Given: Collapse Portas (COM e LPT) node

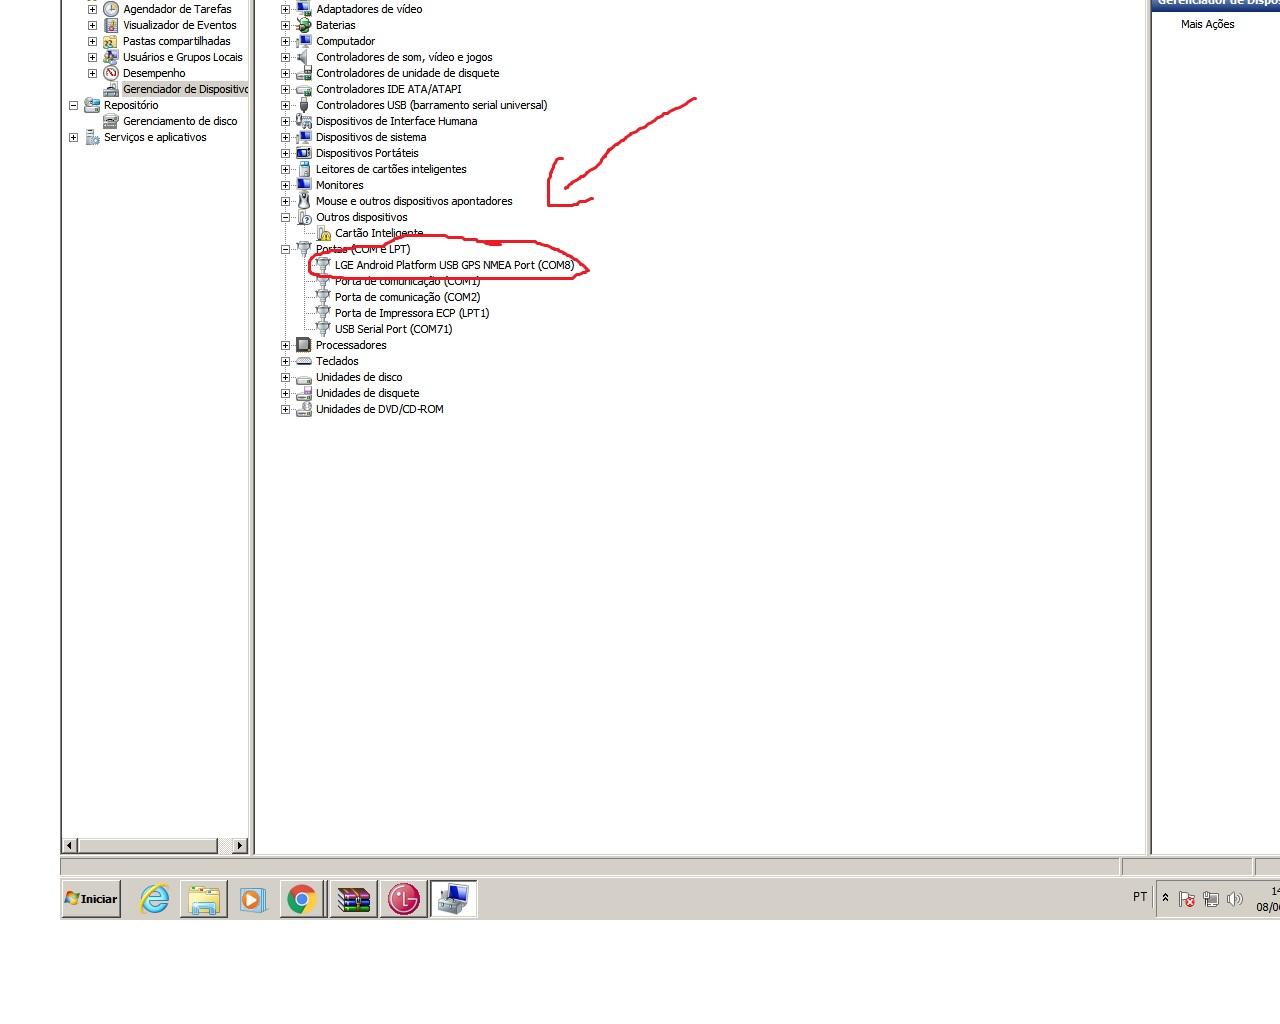Looking at the screenshot, I should pyautogui.click(x=285, y=249).
